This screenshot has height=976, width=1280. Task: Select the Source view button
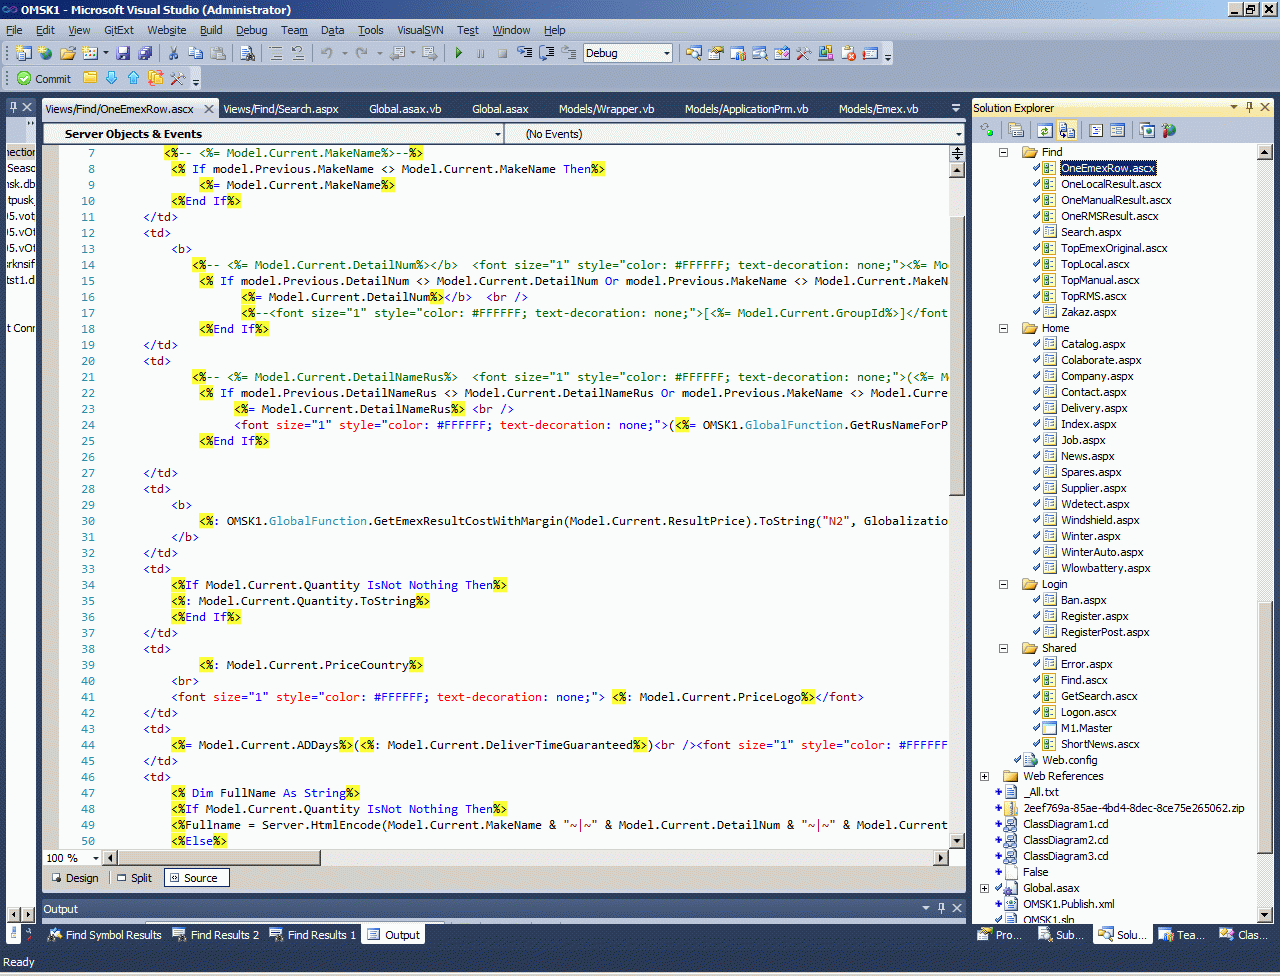click(x=196, y=878)
